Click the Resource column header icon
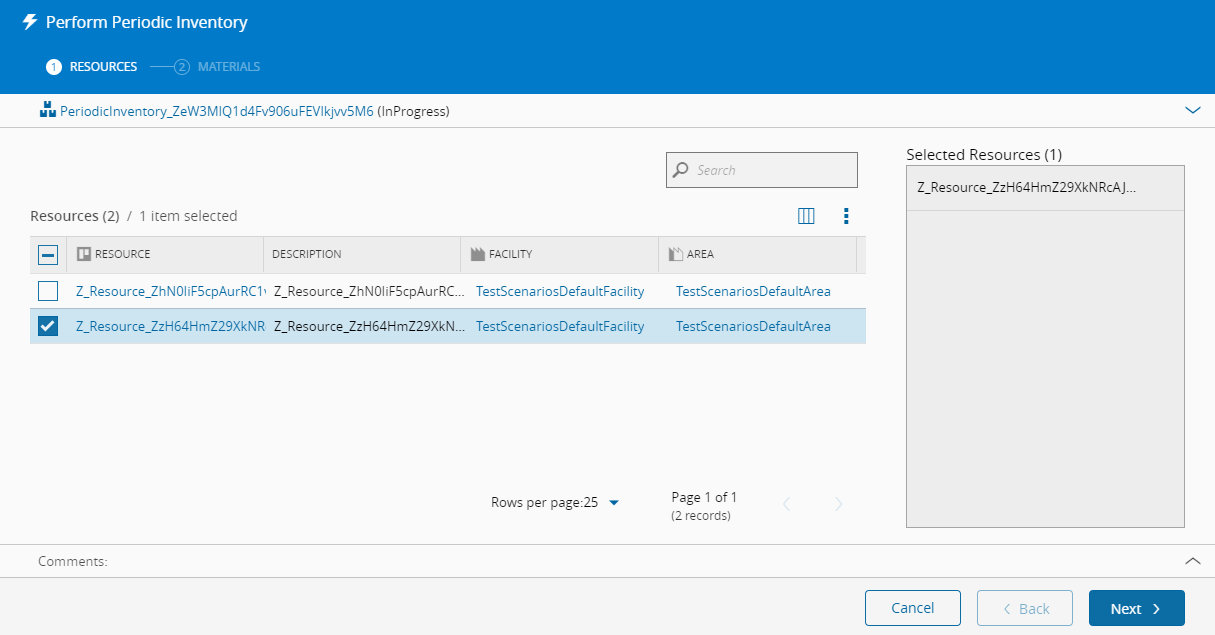The height and width of the screenshot is (635, 1215). click(x=84, y=254)
